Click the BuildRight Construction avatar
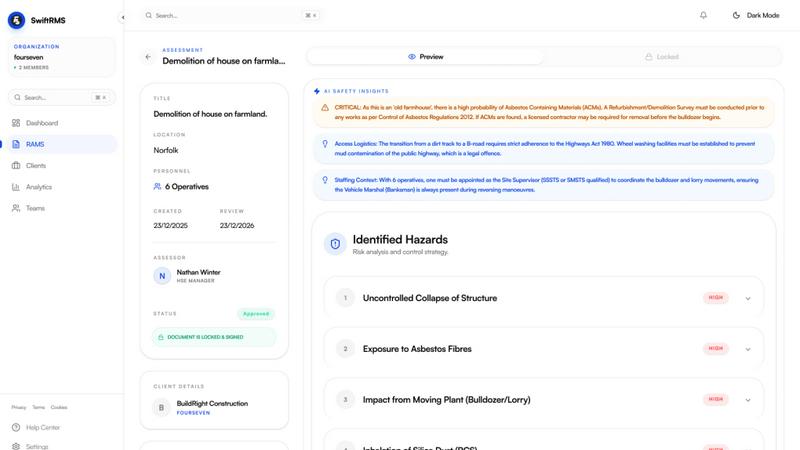The height and width of the screenshot is (450, 800). 161,408
